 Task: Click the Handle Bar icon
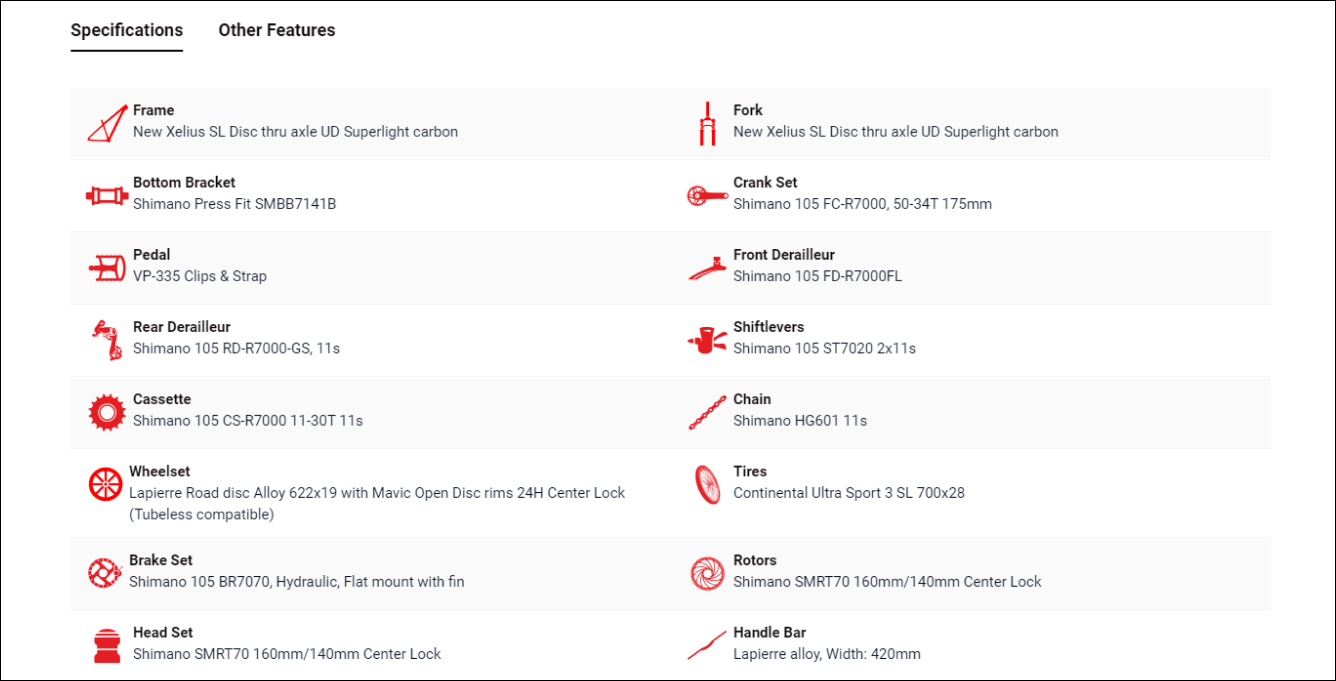tap(707, 646)
